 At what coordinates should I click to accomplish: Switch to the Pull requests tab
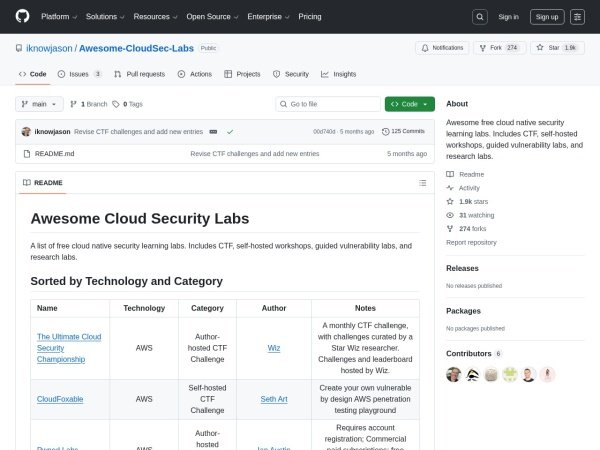140,74
